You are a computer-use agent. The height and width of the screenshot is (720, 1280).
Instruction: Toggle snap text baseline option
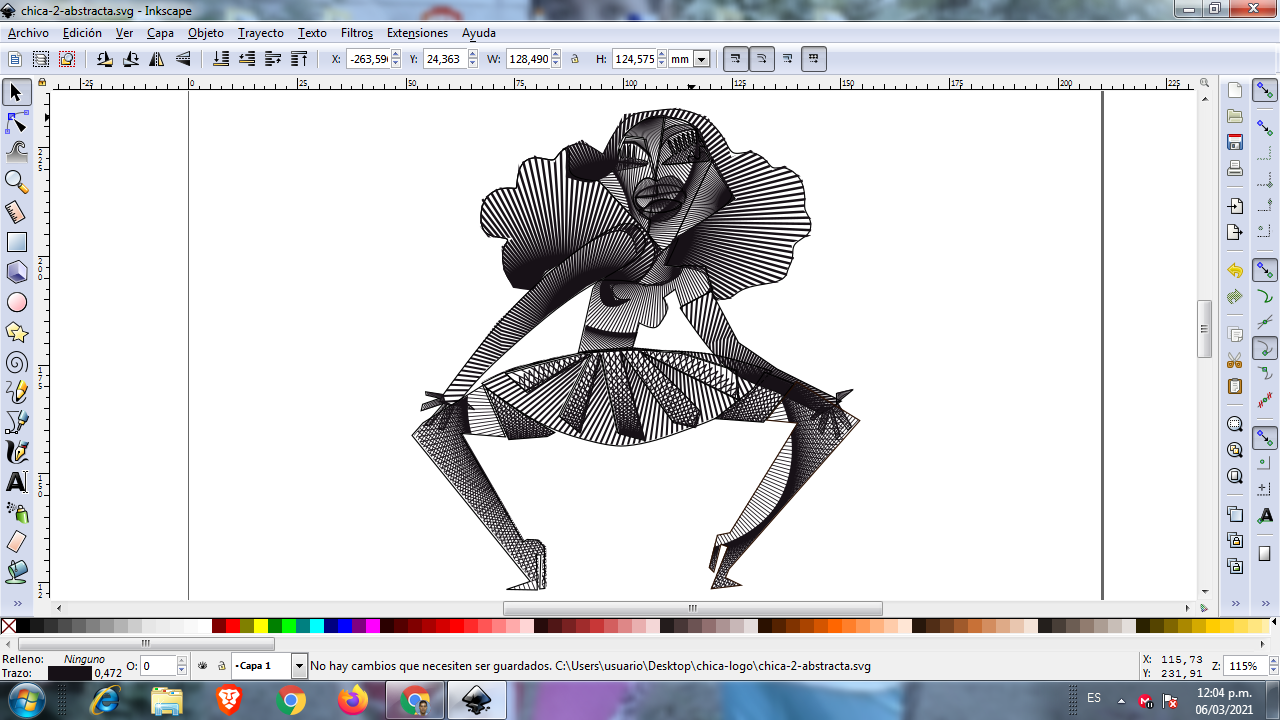(1265, 516)
